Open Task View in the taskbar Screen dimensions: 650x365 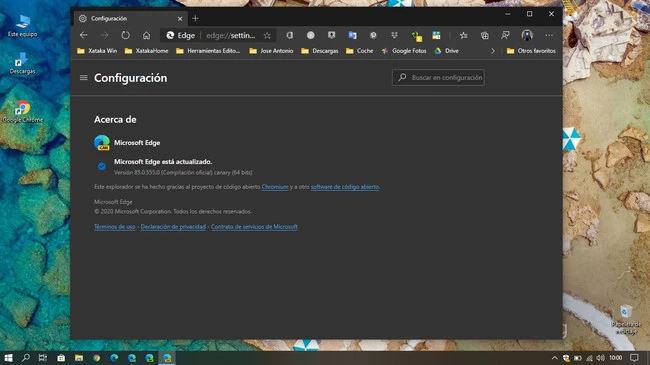click(x=43, y=358)
